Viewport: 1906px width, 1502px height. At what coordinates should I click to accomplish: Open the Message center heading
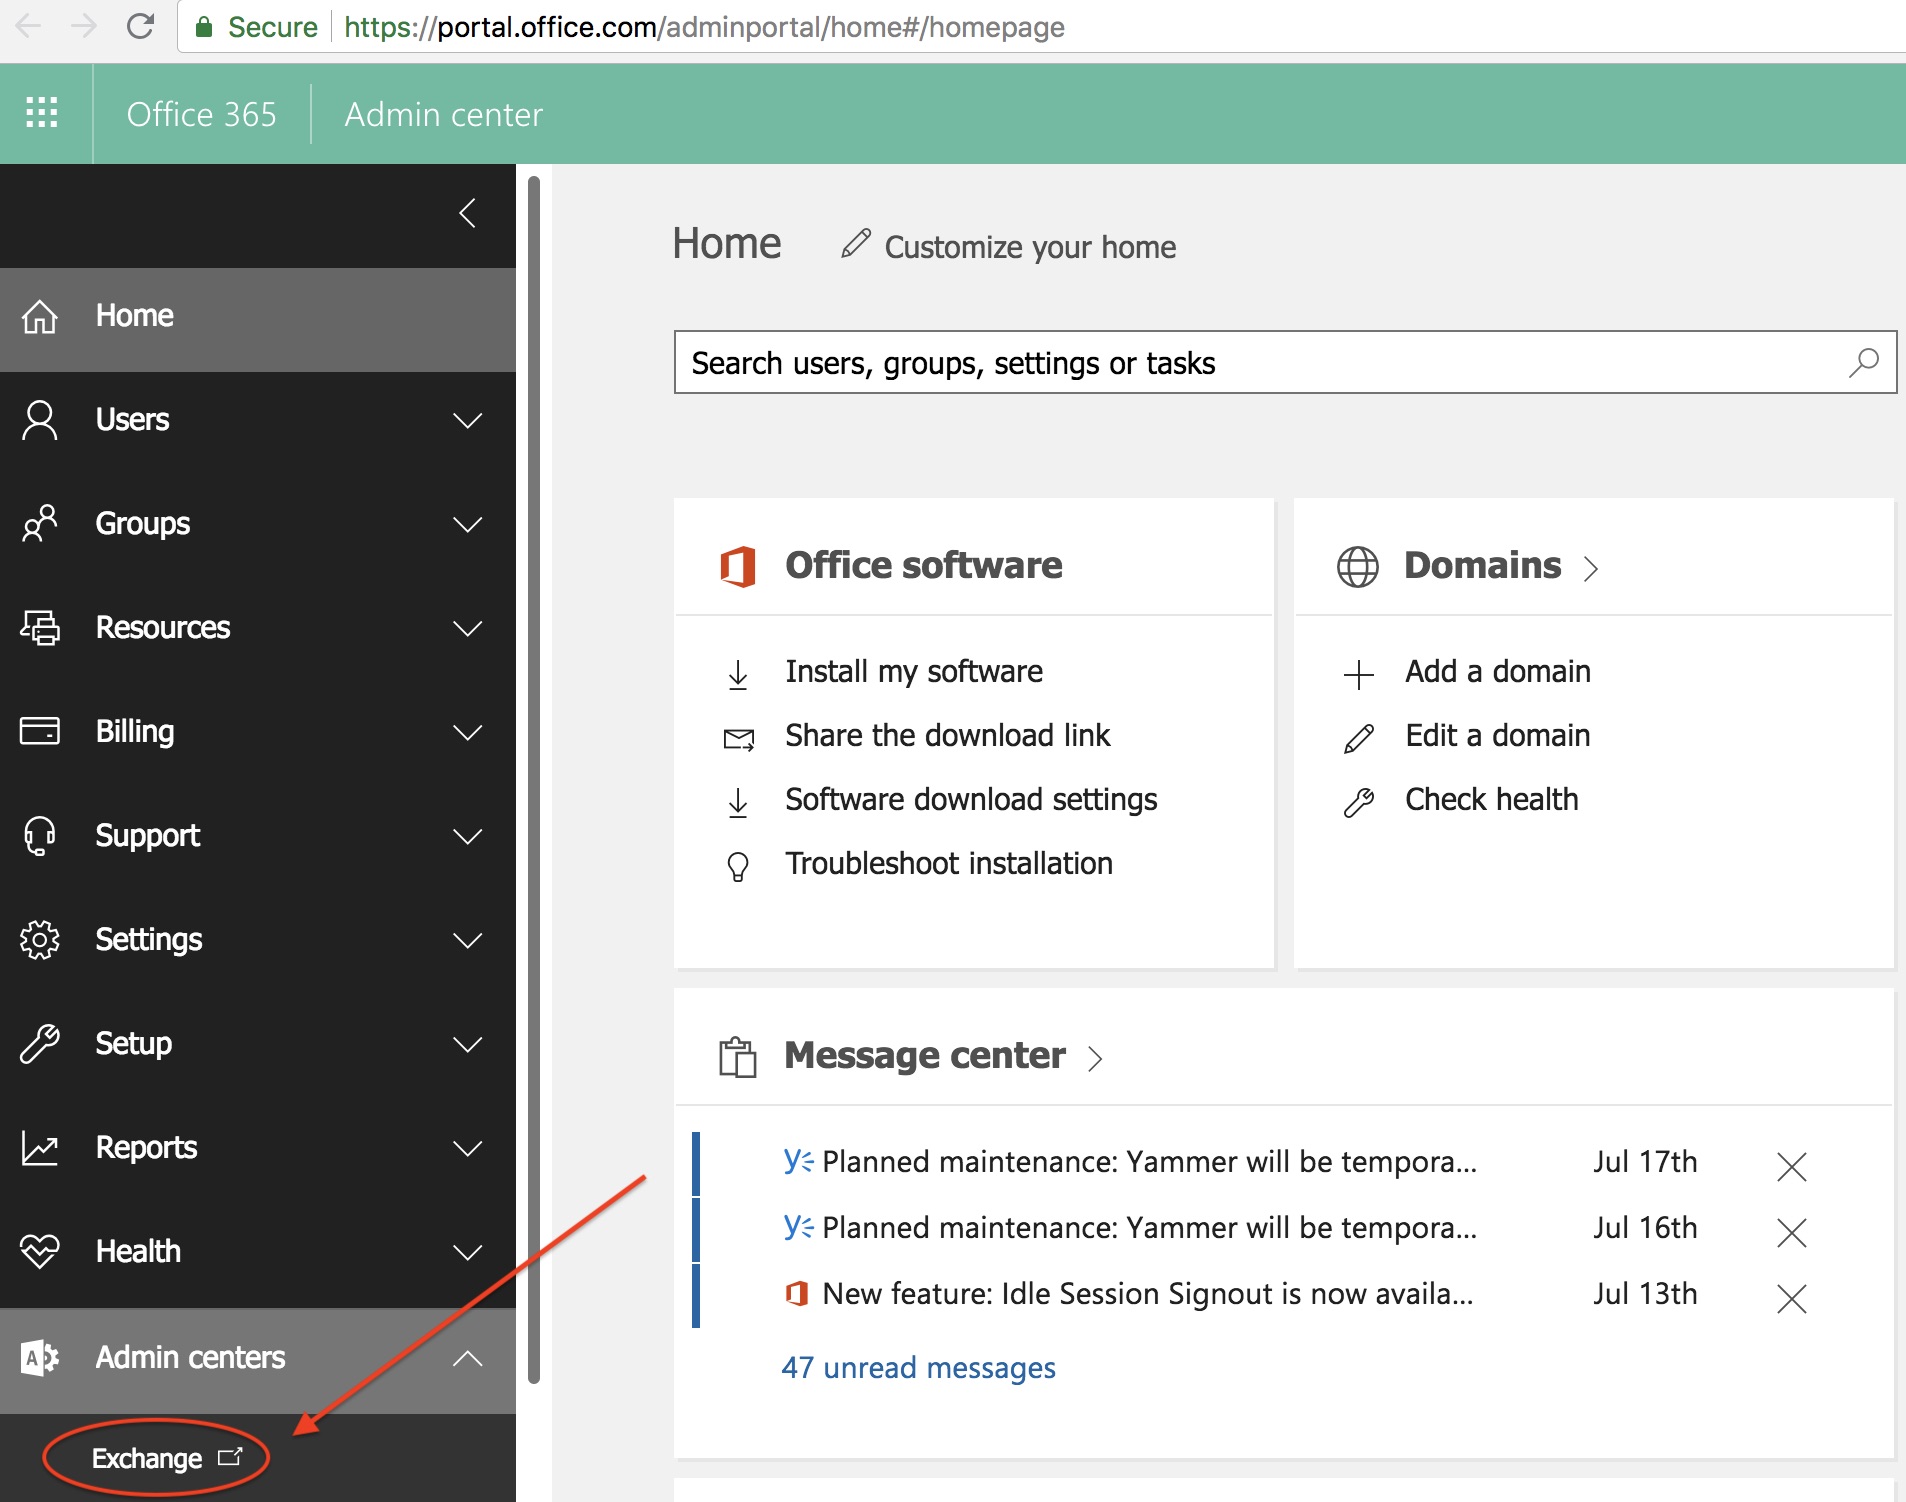(x=925, y=1055)
